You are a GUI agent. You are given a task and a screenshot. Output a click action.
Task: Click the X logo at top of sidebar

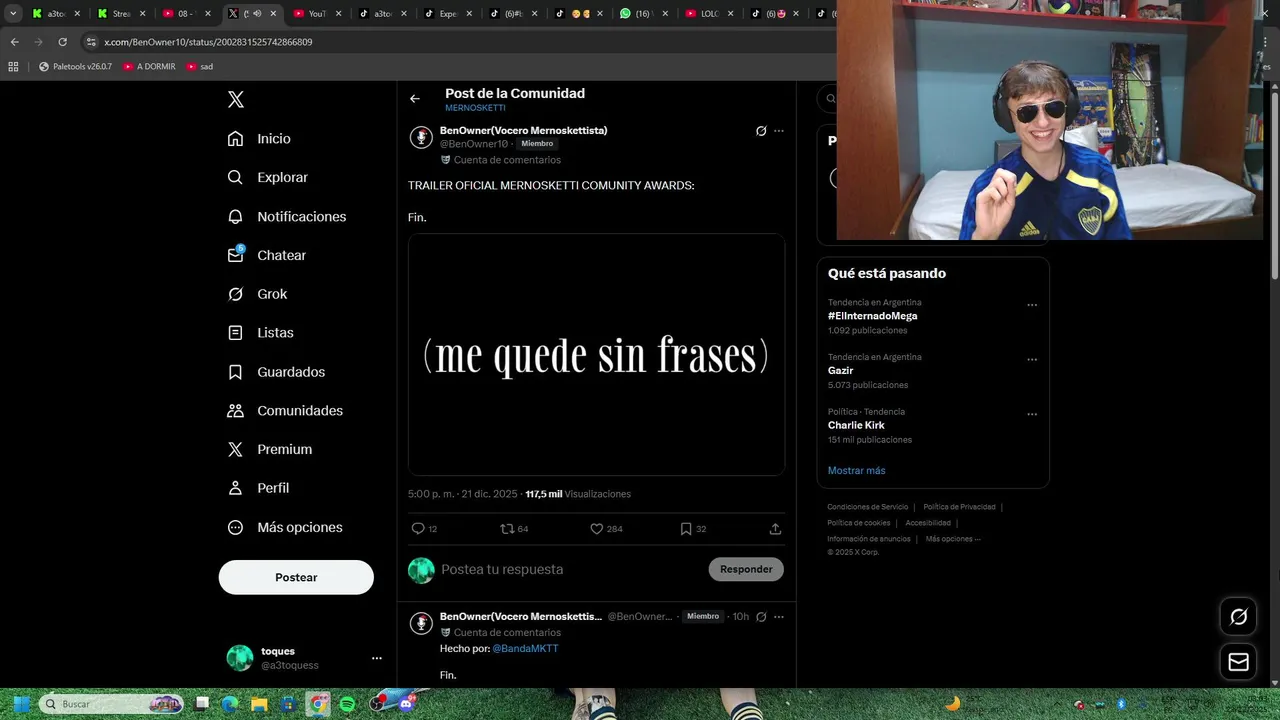(x=236, y=99)
